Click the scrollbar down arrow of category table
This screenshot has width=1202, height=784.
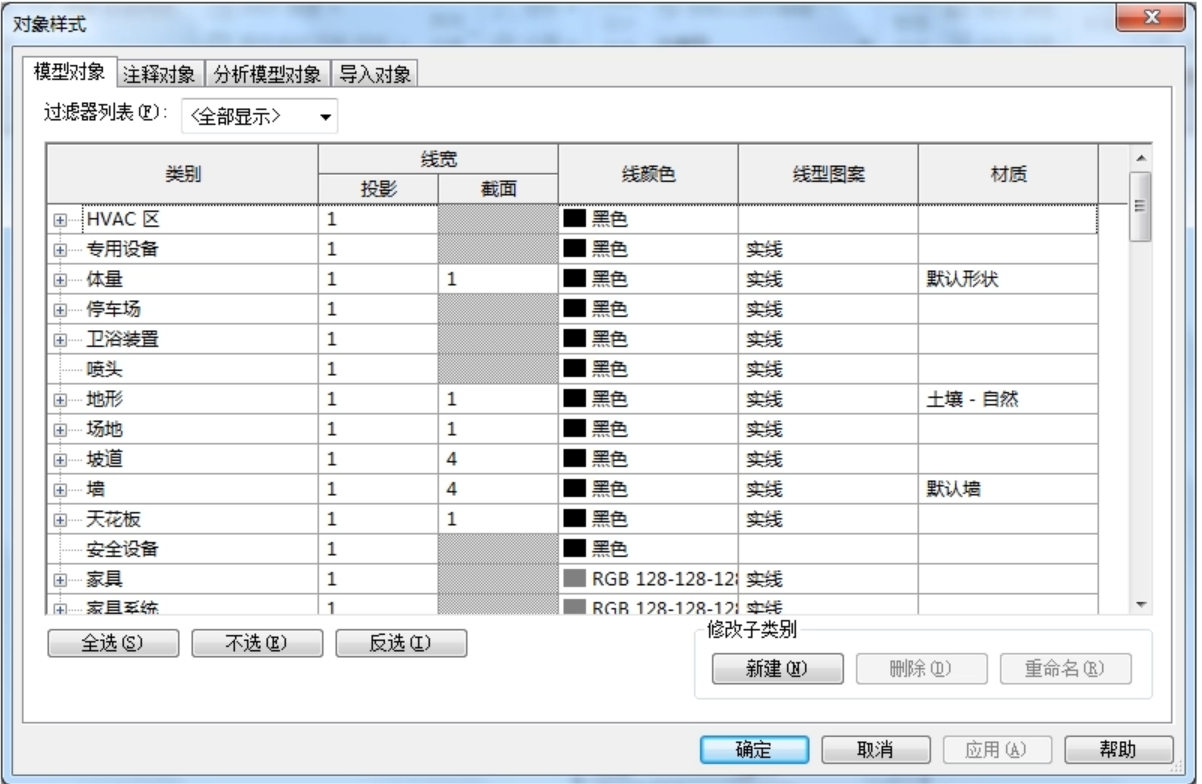[1141, 603]
